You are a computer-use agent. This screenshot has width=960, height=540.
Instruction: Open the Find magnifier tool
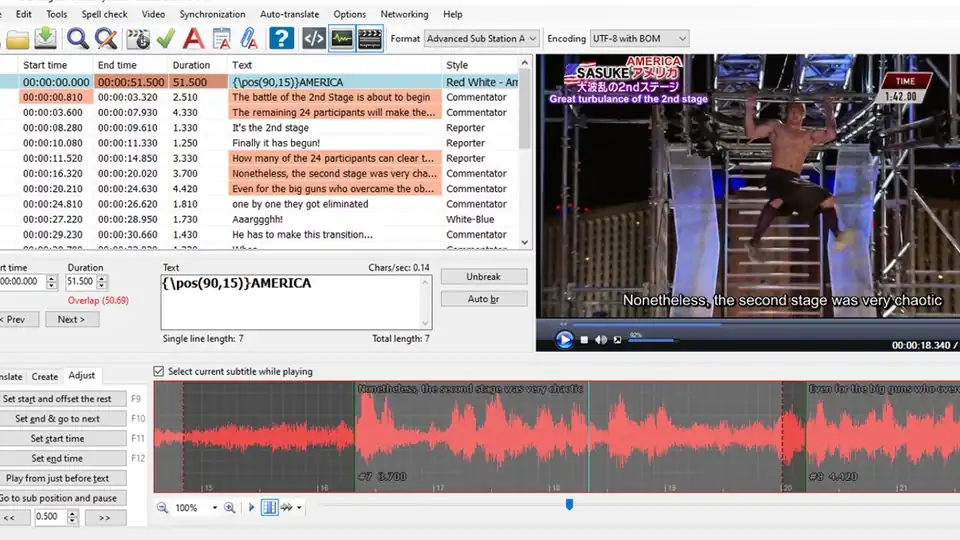[78, 39]
